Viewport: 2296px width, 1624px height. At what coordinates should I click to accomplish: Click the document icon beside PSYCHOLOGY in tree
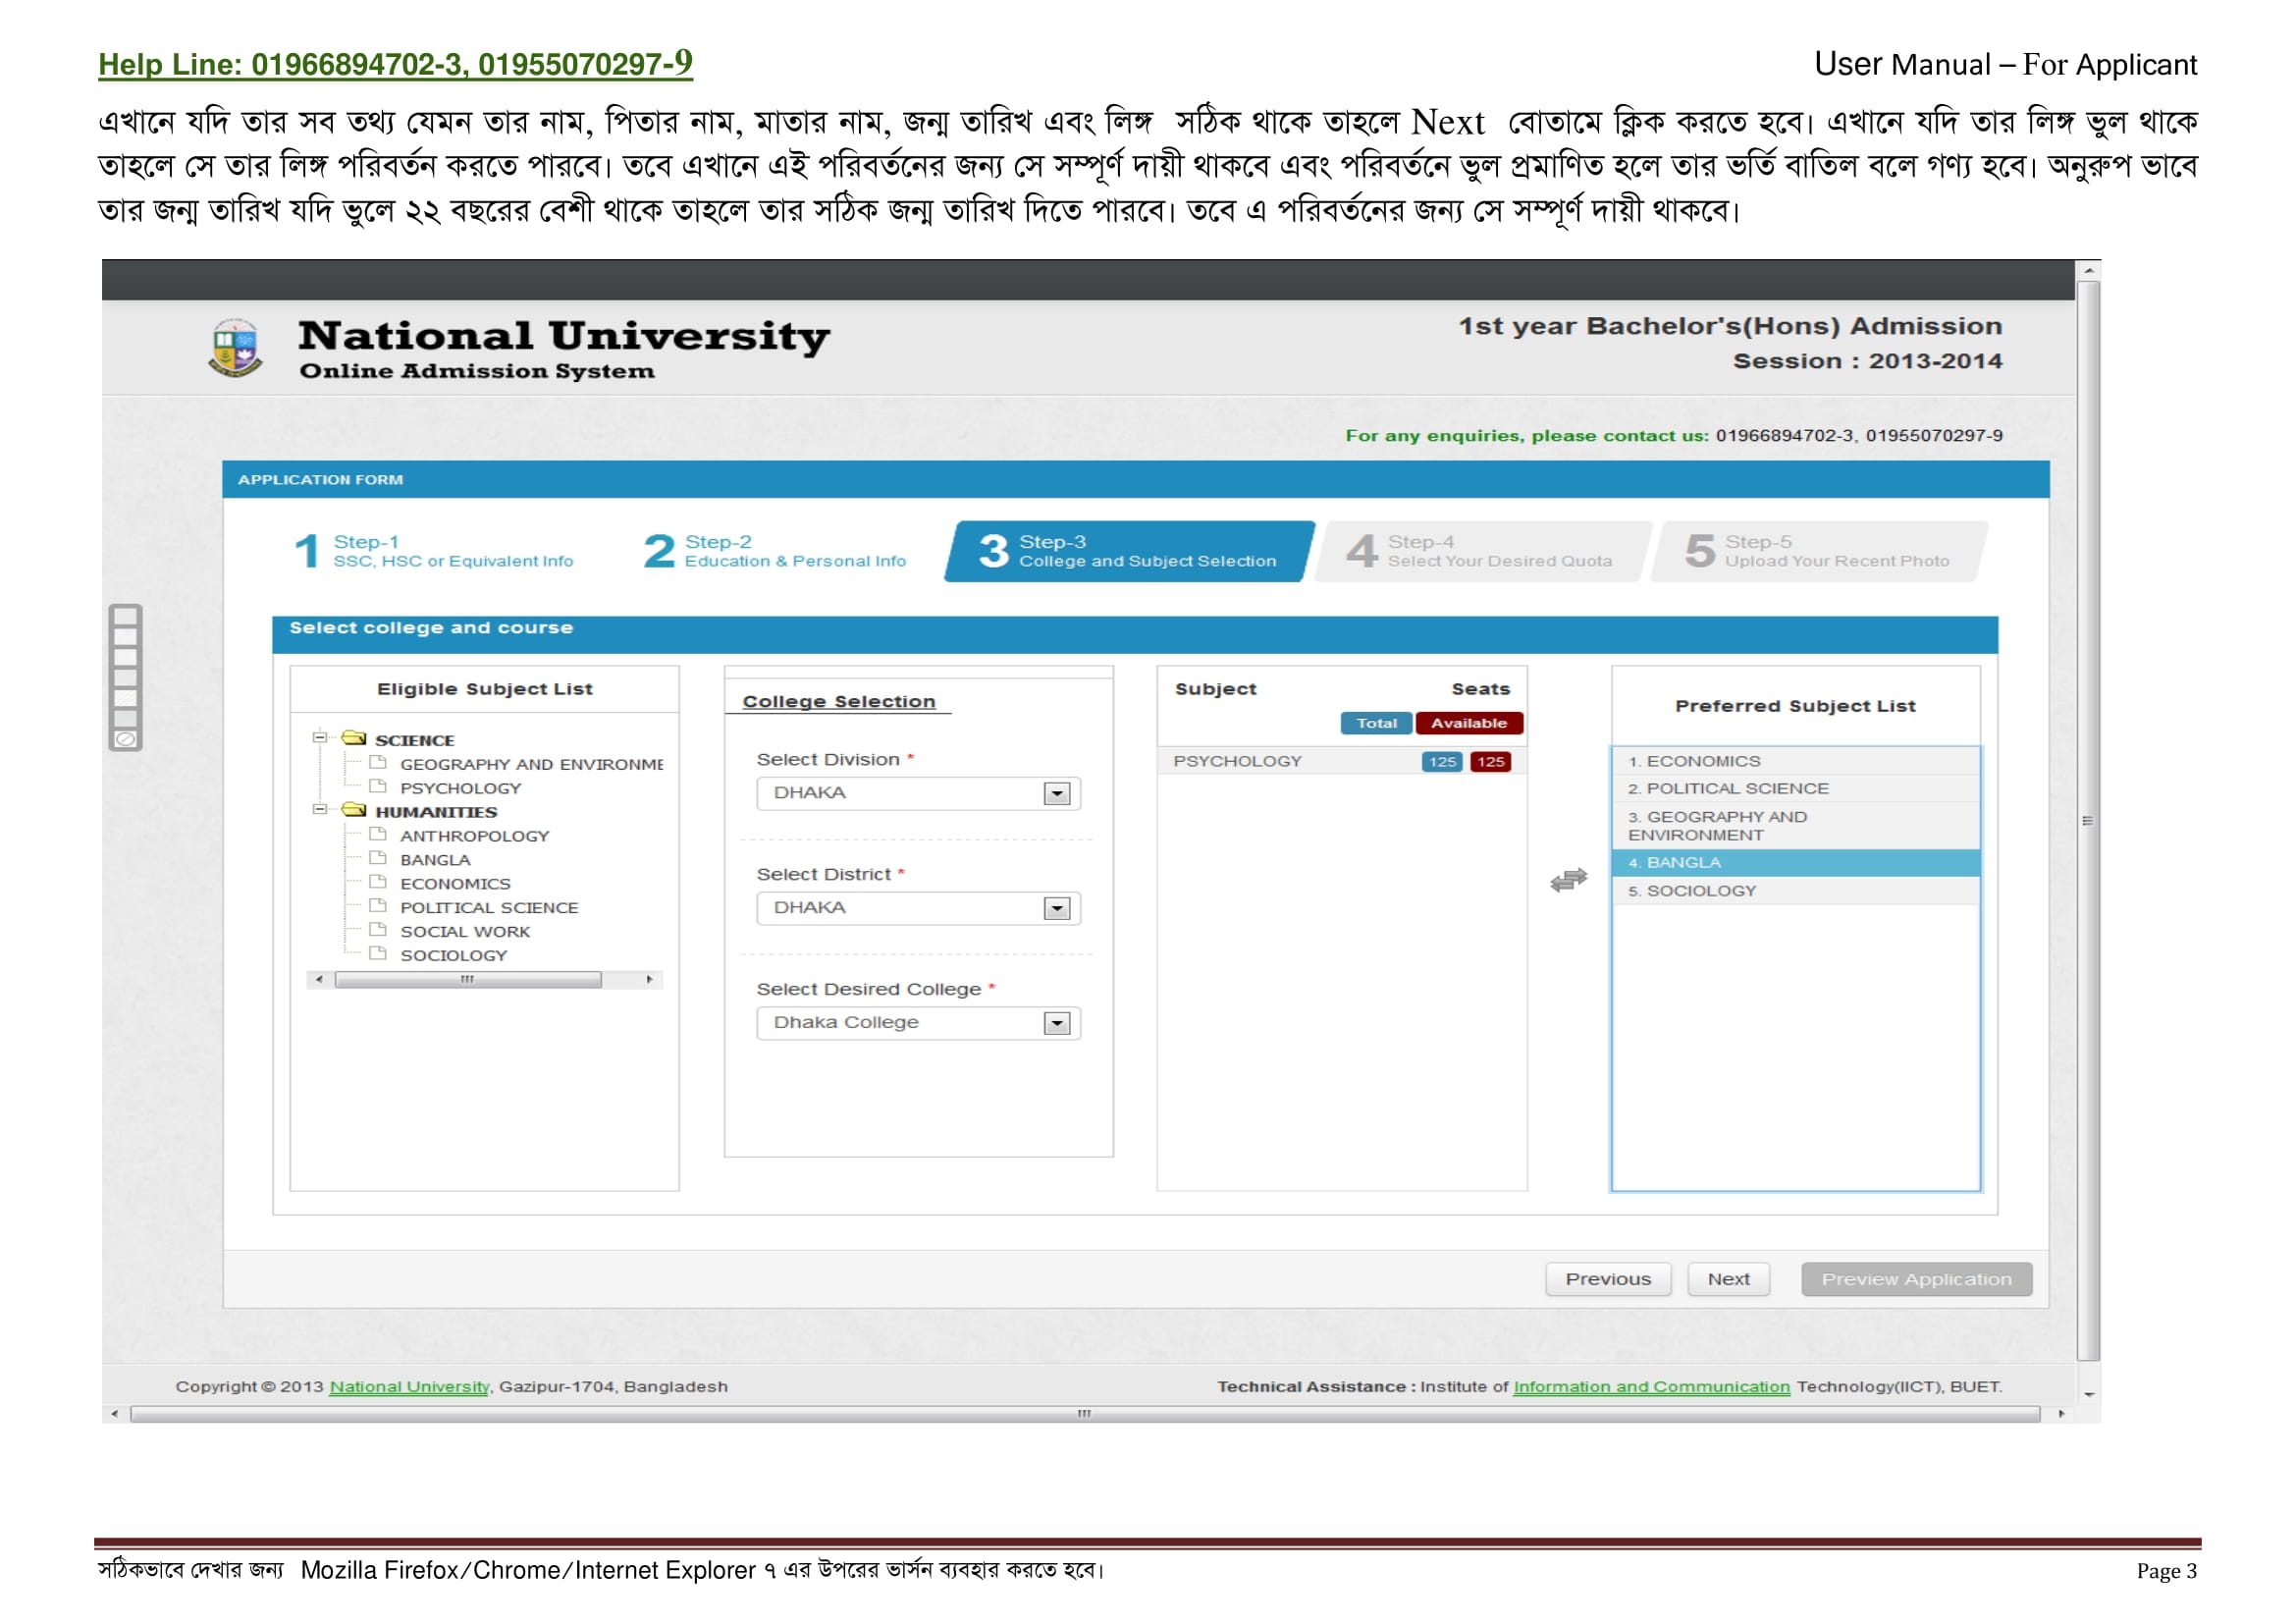(378, 786)
